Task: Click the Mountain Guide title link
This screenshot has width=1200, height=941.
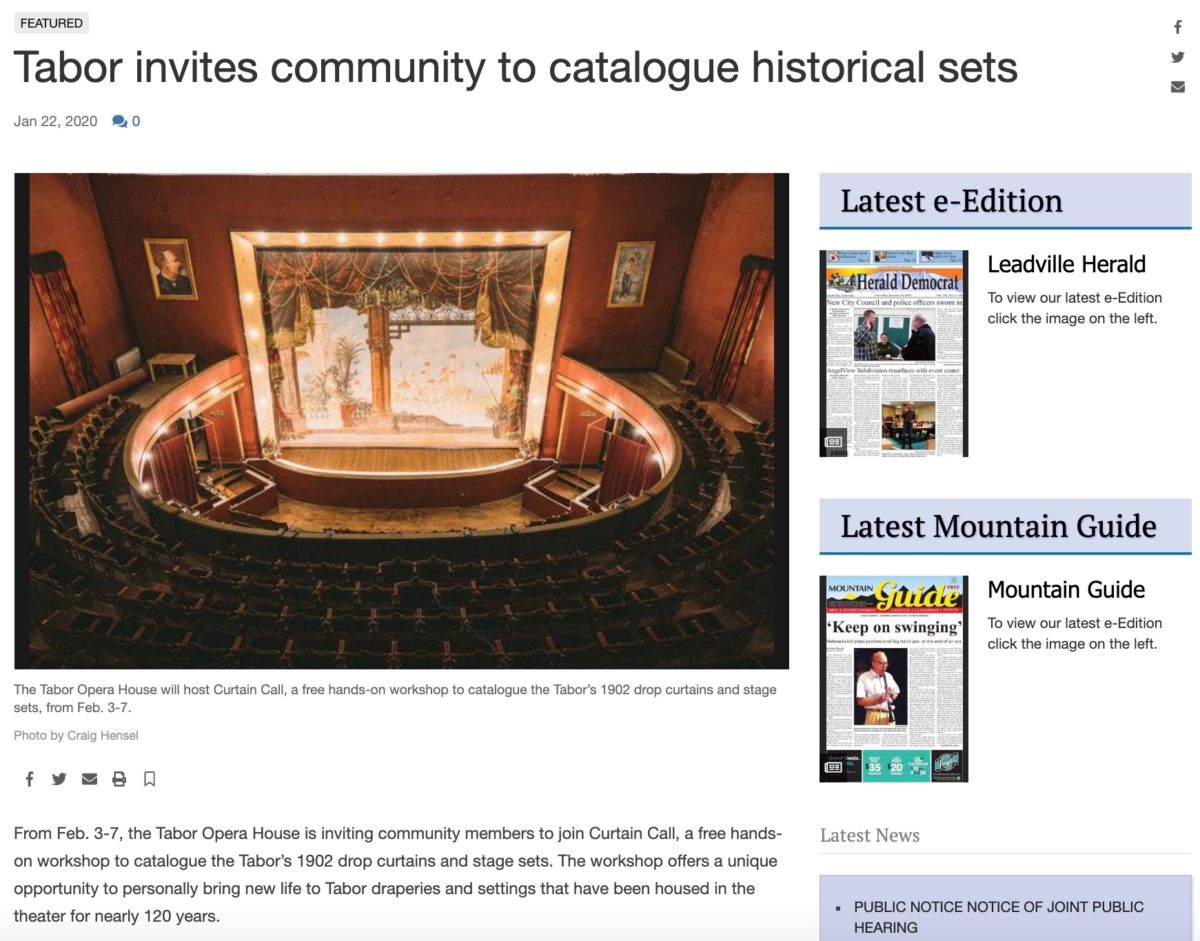Action: coord(1066,589)
